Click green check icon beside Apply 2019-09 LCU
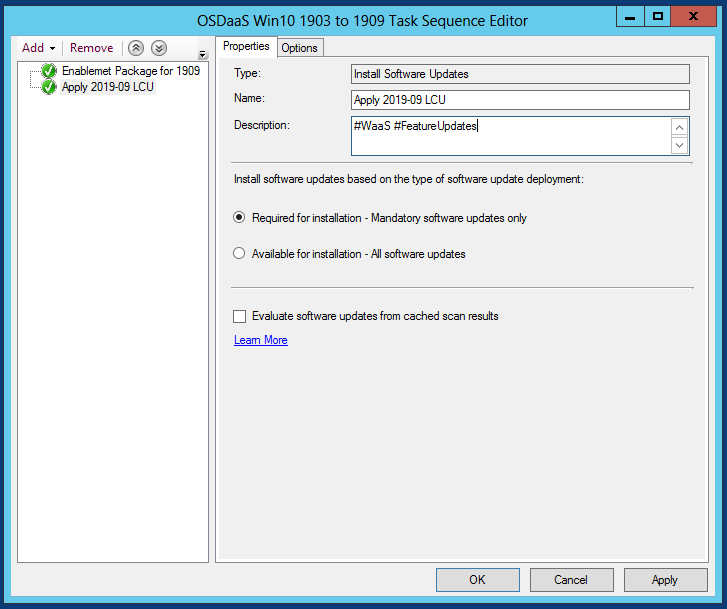The width and height of the screenshot is (727, 609). click(49, 87)
